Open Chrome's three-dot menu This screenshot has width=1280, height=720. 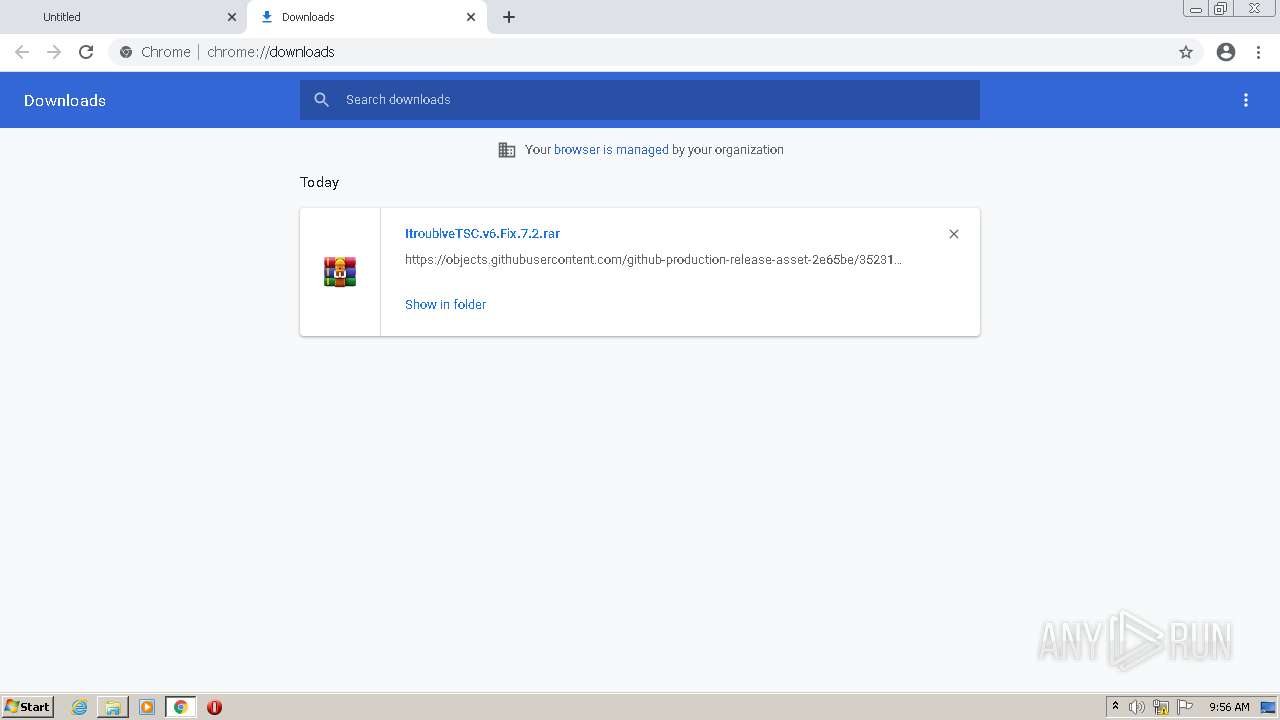coord(1258,52)
